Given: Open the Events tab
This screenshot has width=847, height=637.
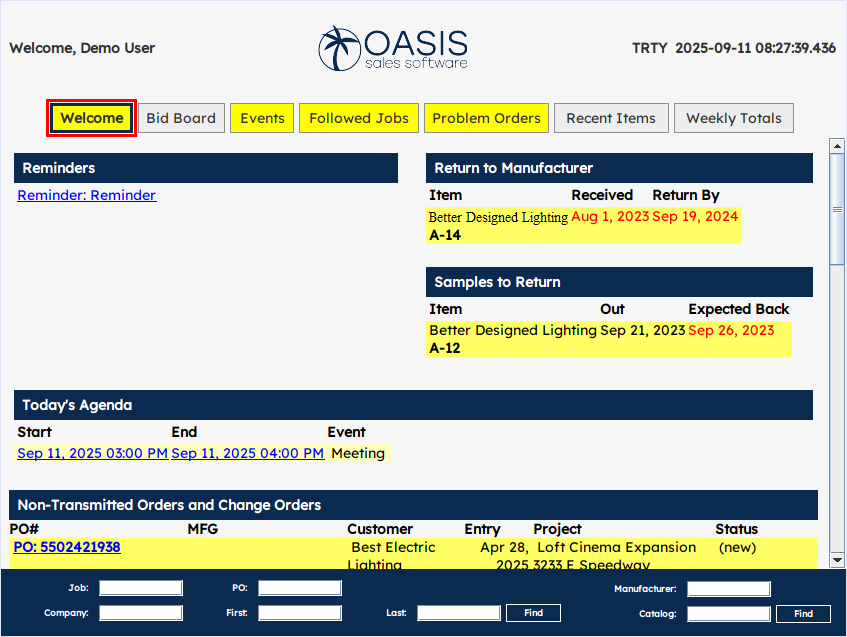Looking at the screenshot, I should coord(261,117).
